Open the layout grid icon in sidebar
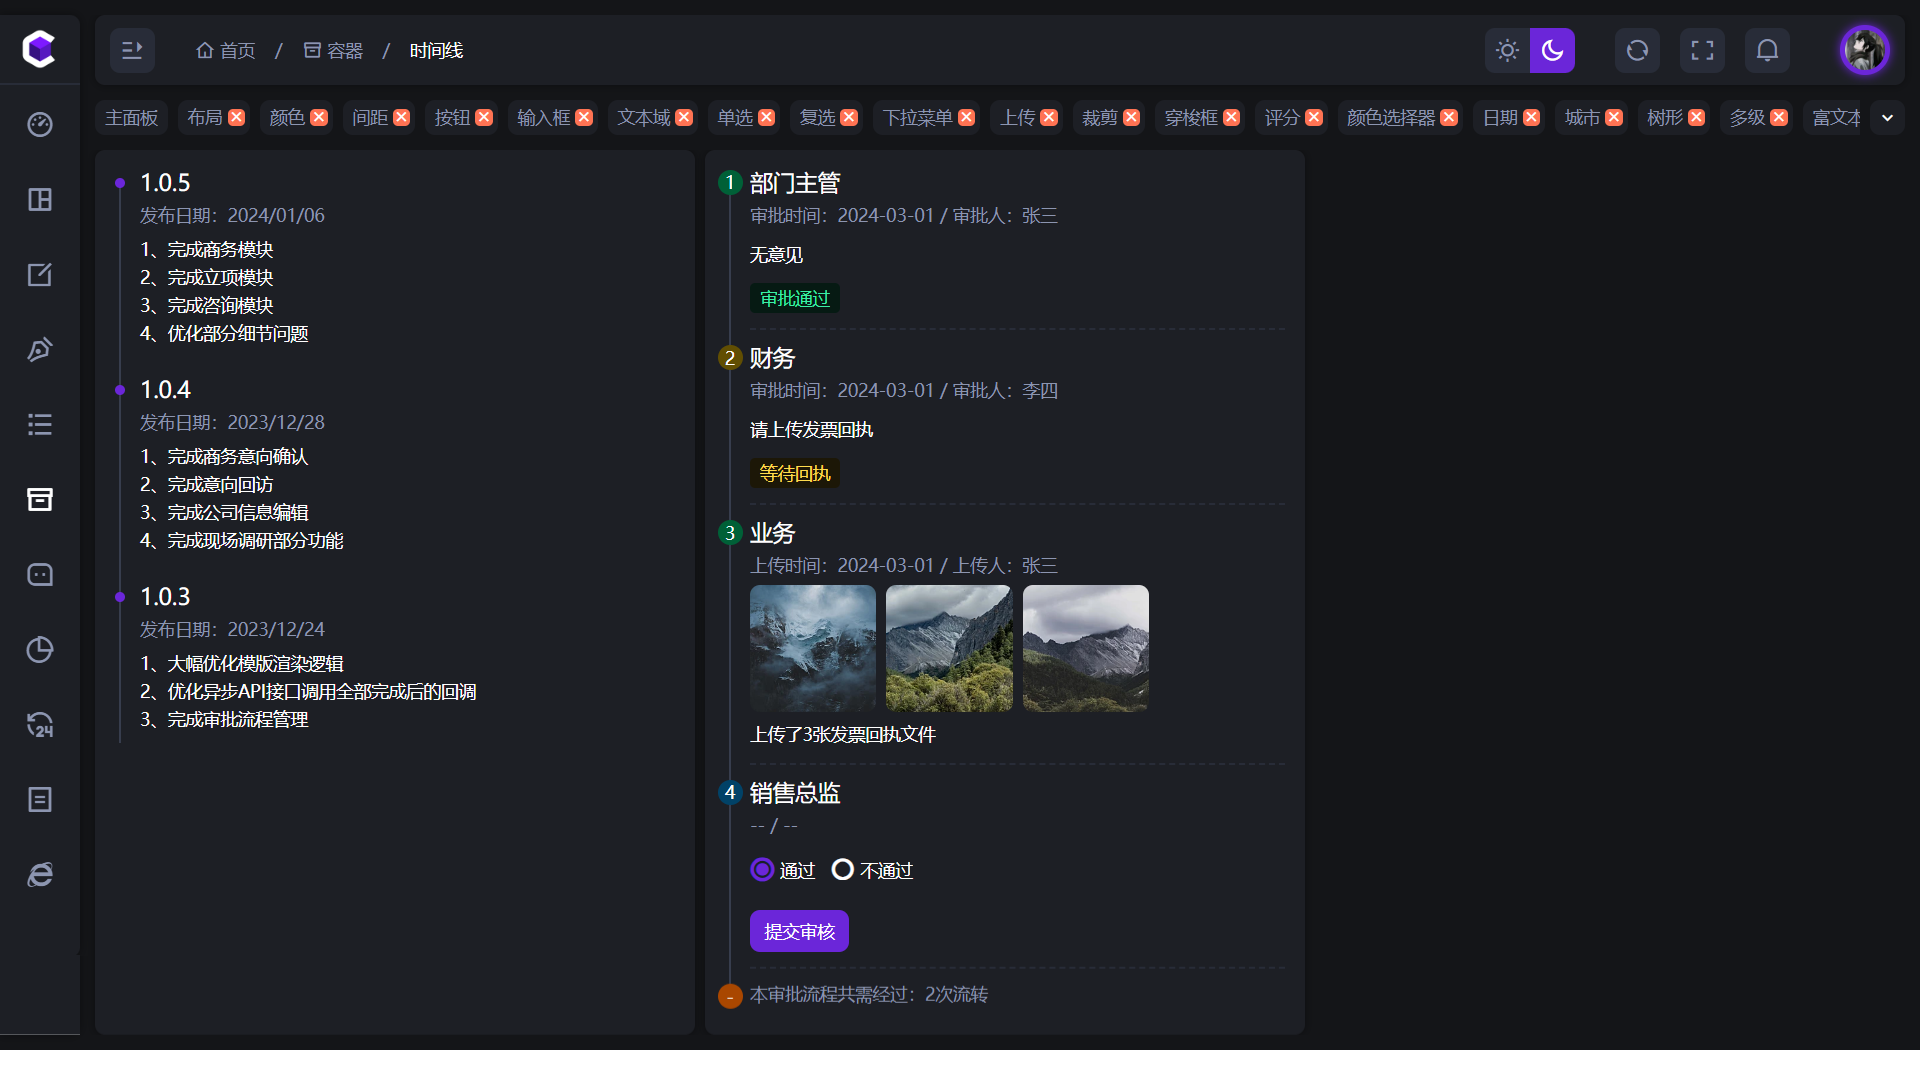Viewport: 1920px width, 1071px height. (40, 199)
